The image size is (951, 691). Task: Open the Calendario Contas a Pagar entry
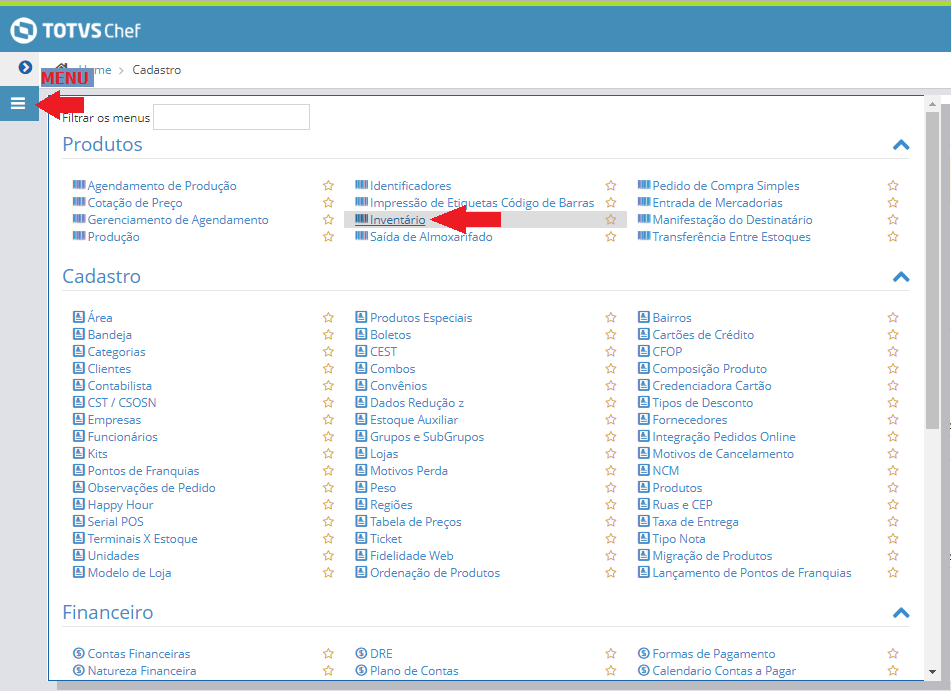(x=724, y=670)
